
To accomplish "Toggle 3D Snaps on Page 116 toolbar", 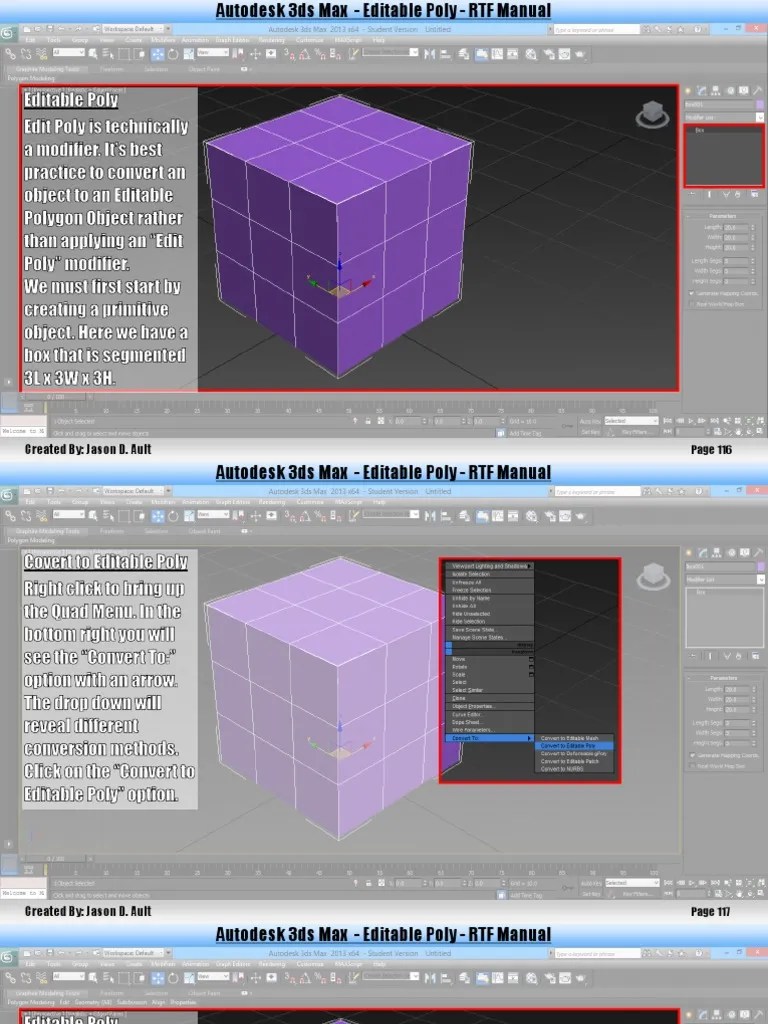I will pos(290,55).
